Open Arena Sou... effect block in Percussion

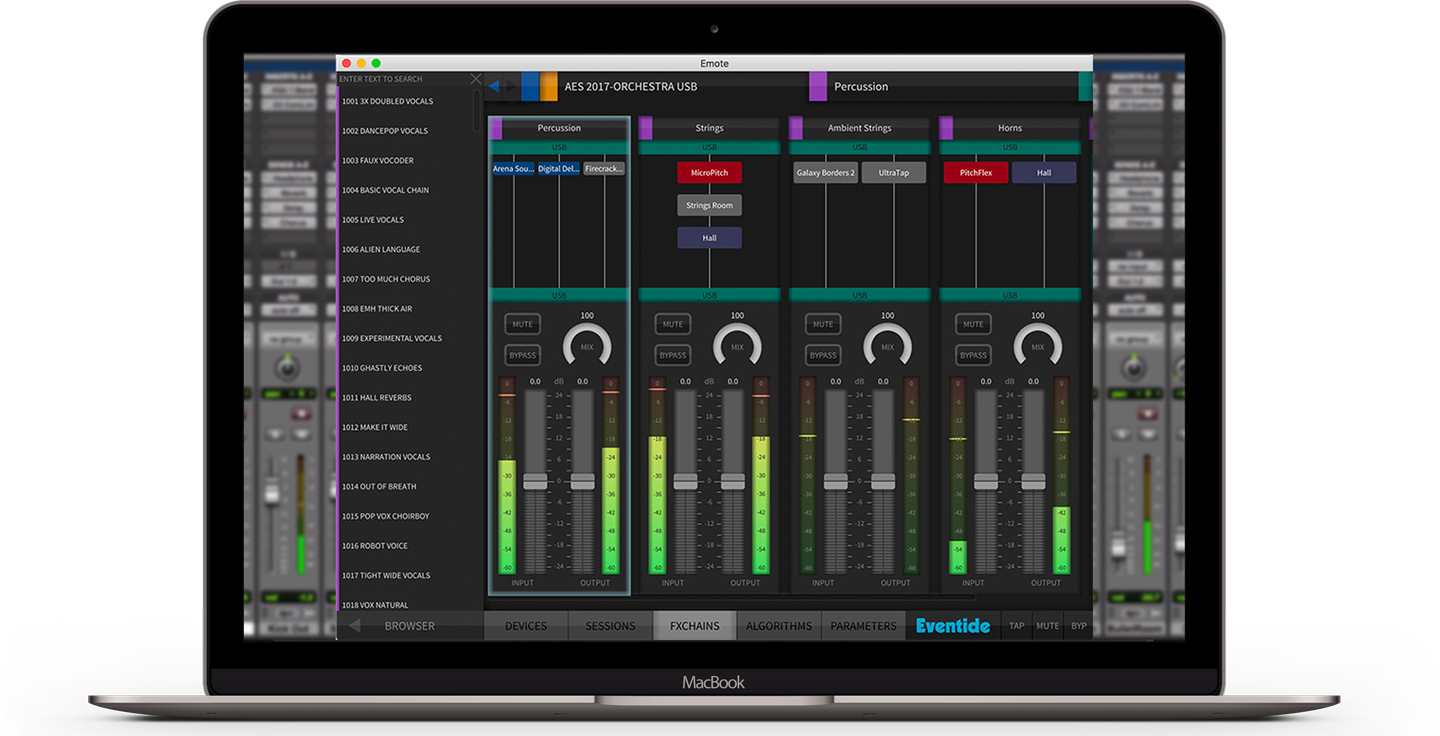[513, 169]
